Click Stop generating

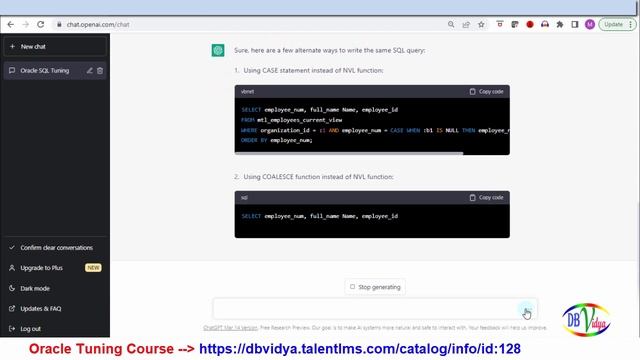(x=375, y=287)
